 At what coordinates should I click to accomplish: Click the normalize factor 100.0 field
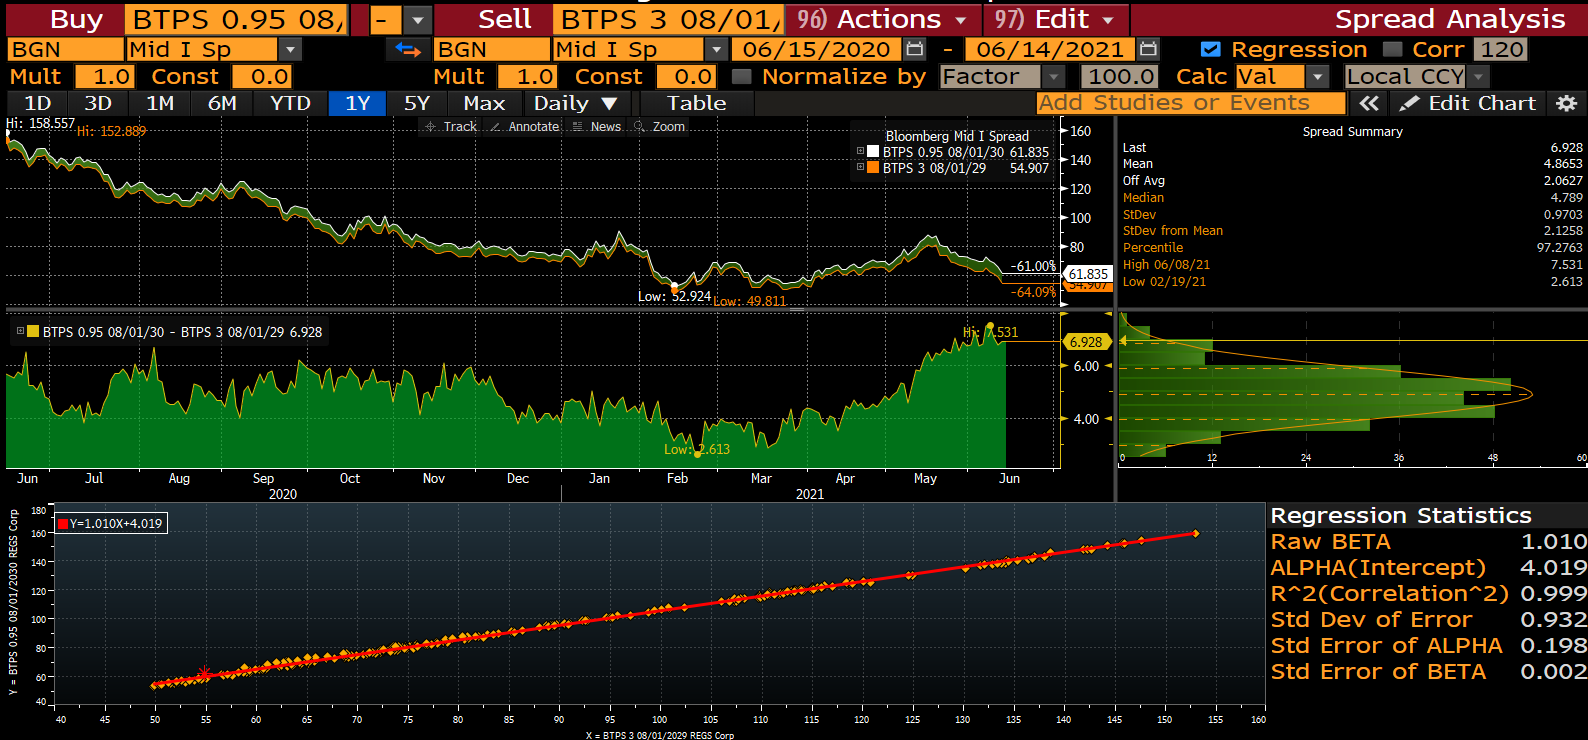1121,76
